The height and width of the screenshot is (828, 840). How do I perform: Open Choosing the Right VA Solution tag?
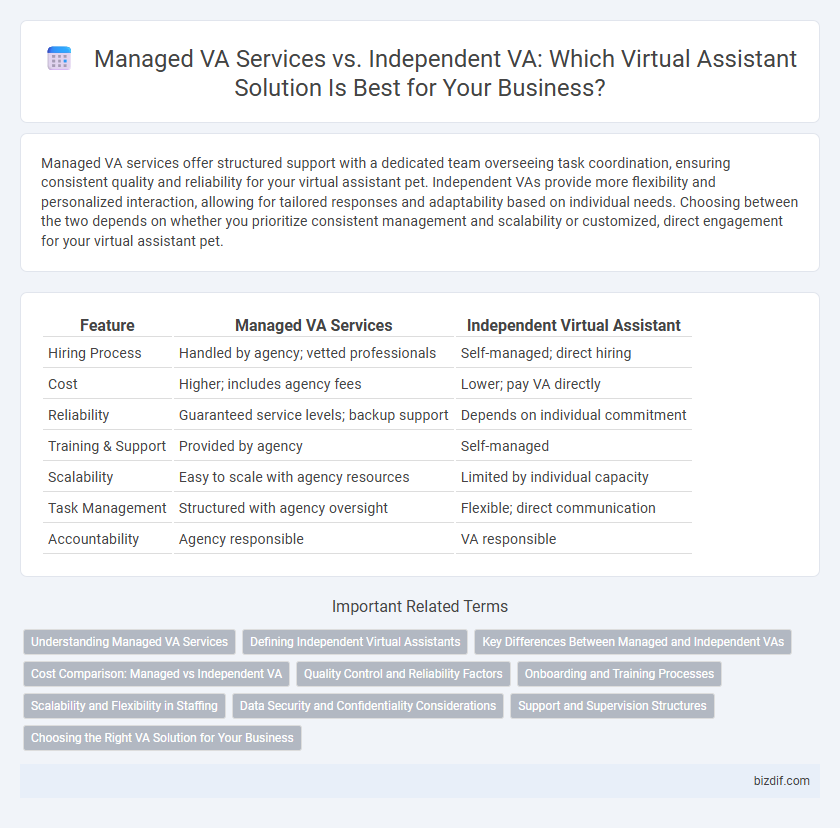[x=162, y=738]
